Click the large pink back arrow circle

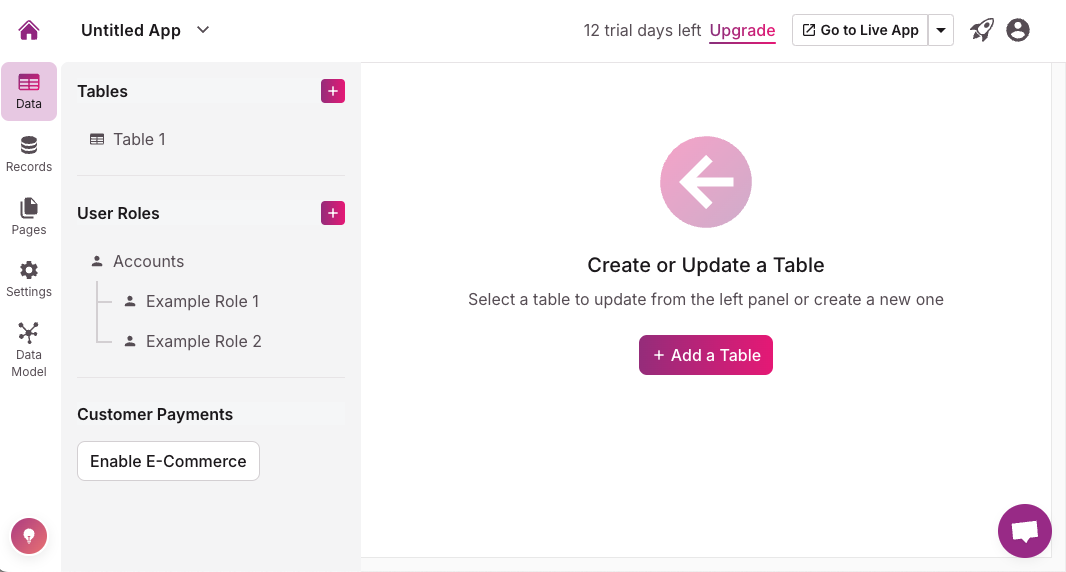pyautogui.click(x=706, y=182)
